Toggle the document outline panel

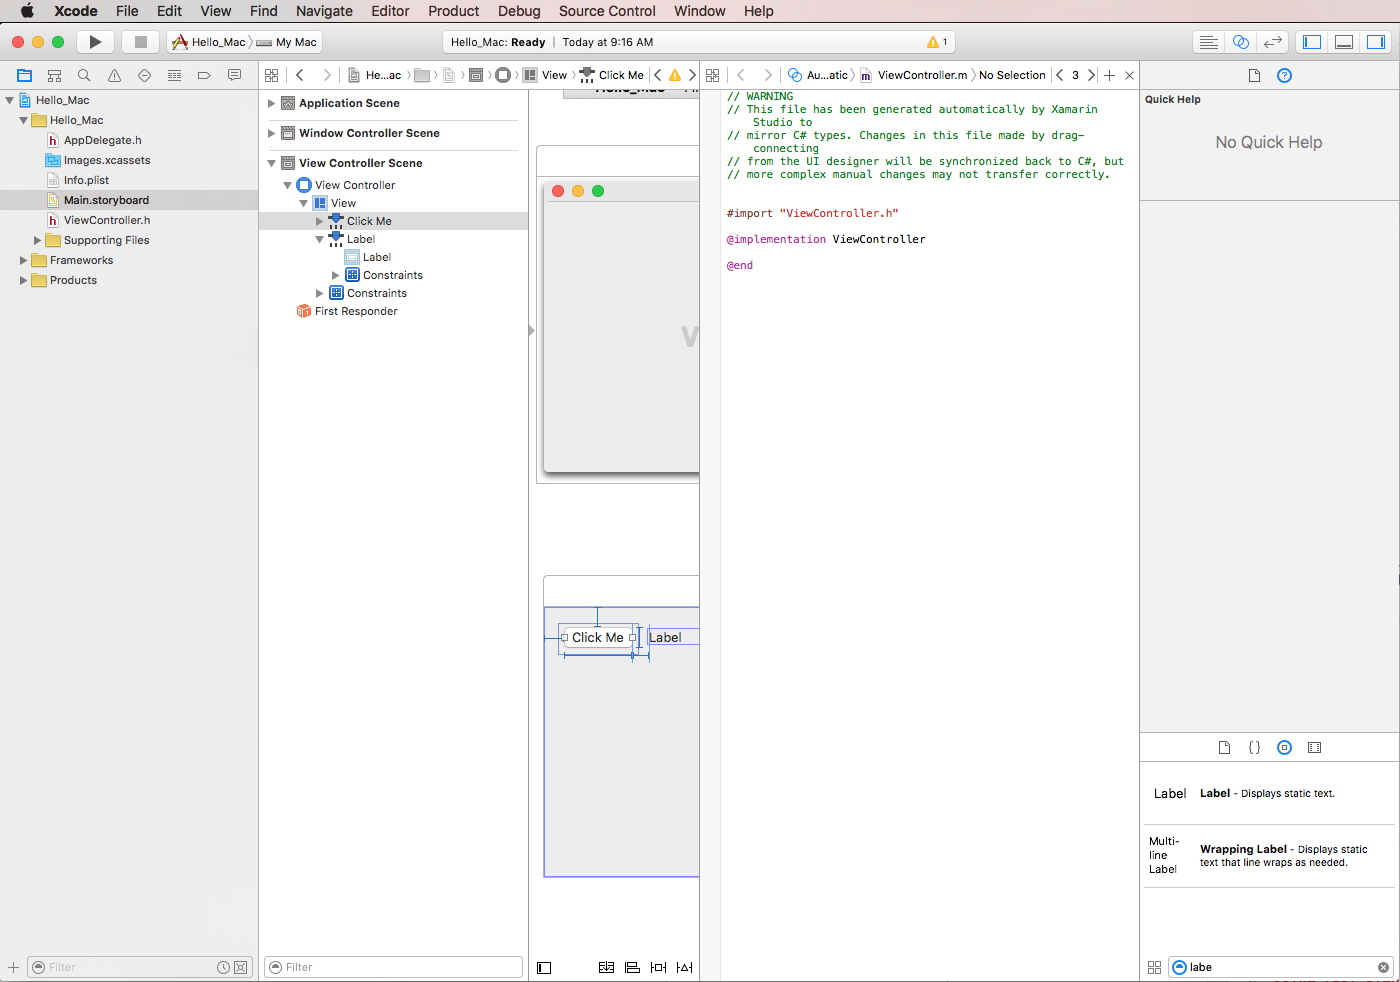tap(543, 967)
